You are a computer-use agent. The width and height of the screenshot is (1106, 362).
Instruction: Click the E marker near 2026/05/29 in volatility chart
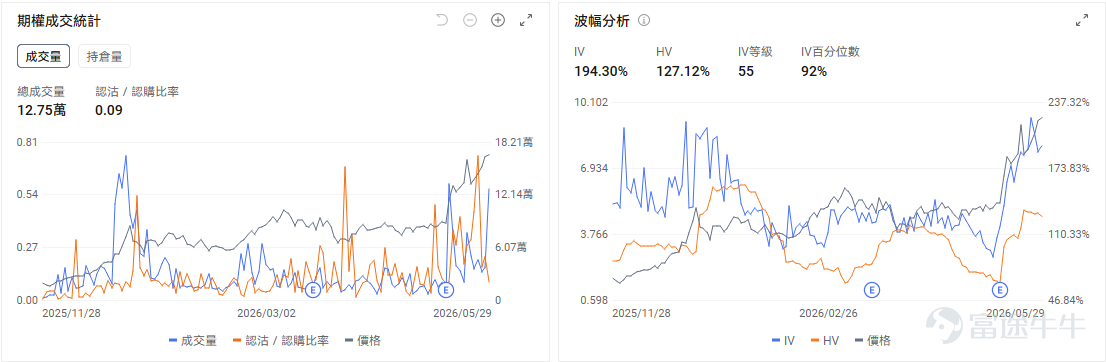[x=1000, y=289]
